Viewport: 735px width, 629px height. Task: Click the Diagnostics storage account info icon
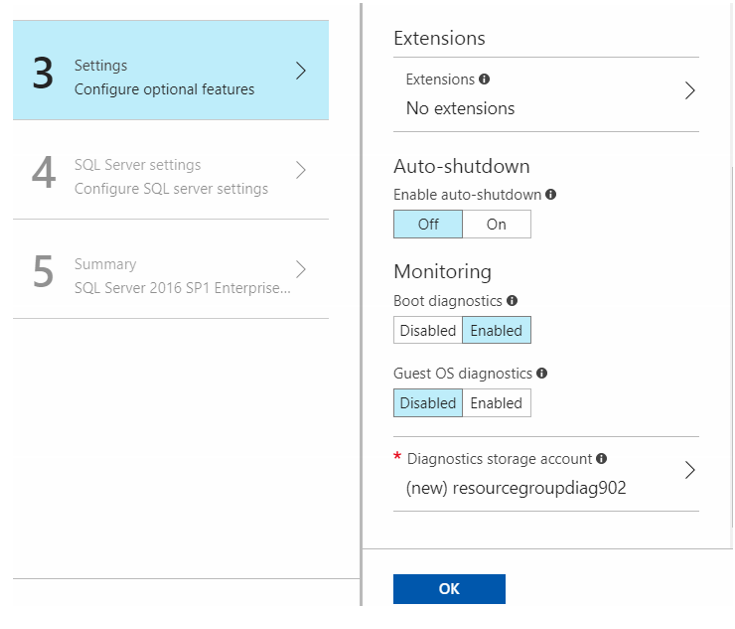click(x=601, y=458)
